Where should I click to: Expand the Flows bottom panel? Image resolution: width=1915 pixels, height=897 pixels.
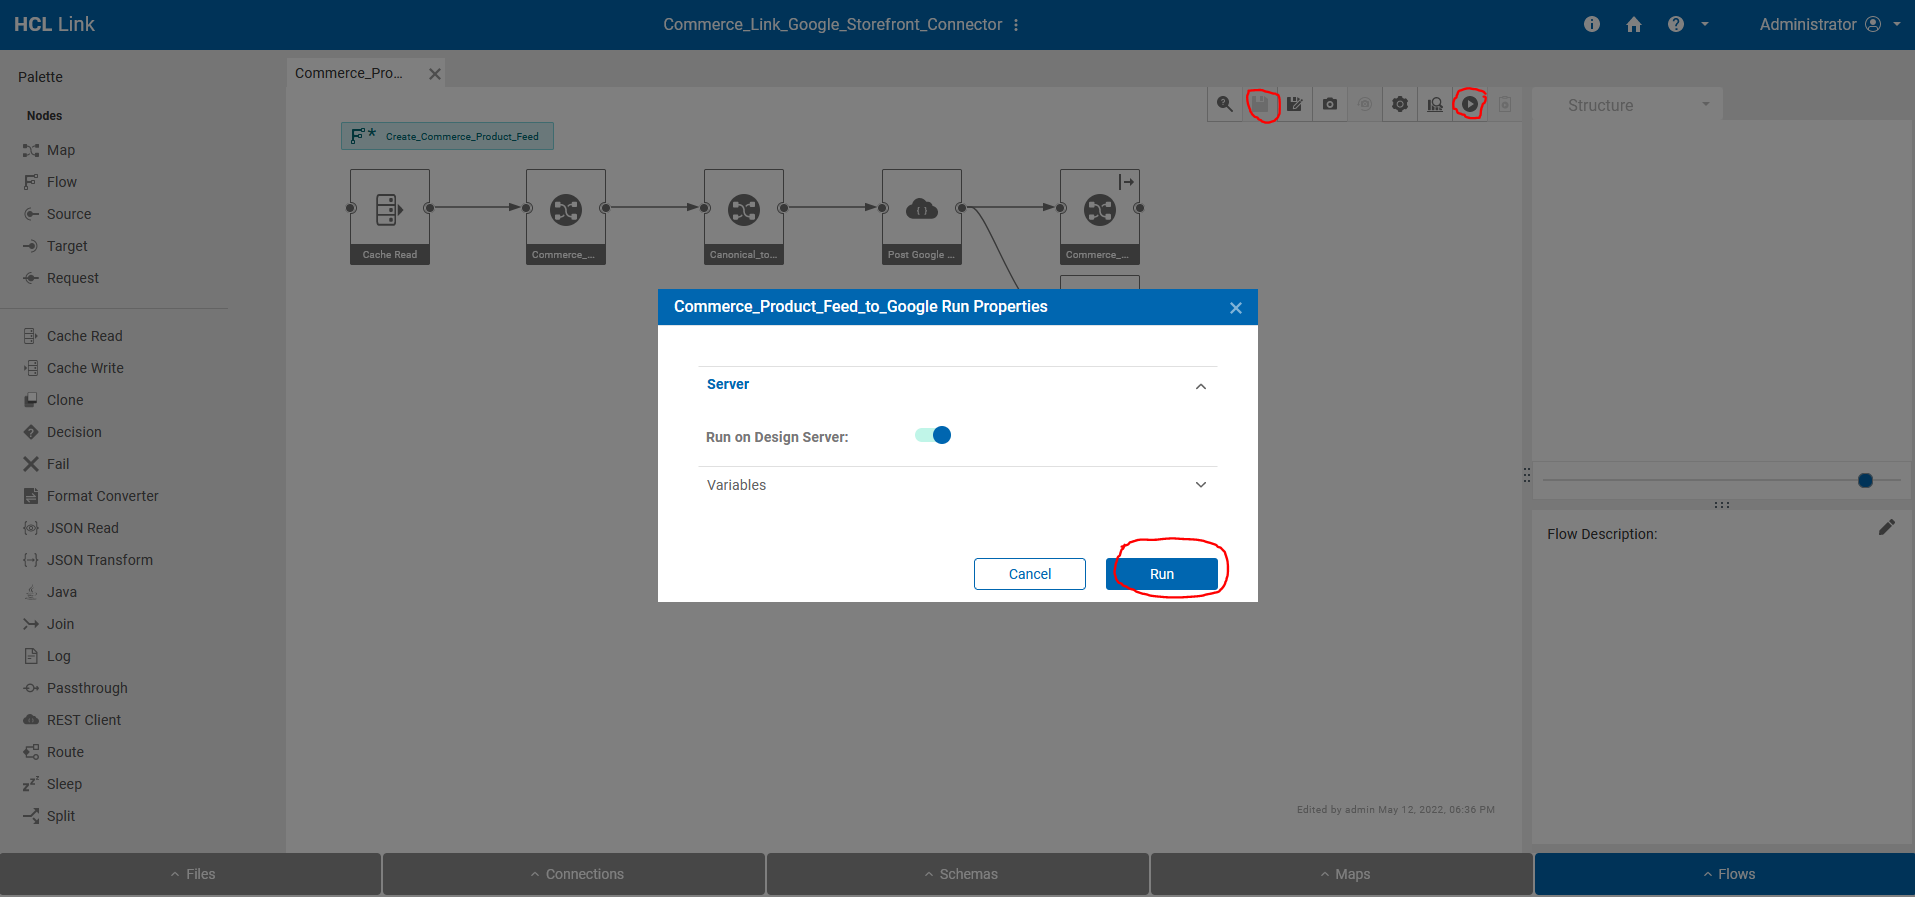coord(1726,874)
